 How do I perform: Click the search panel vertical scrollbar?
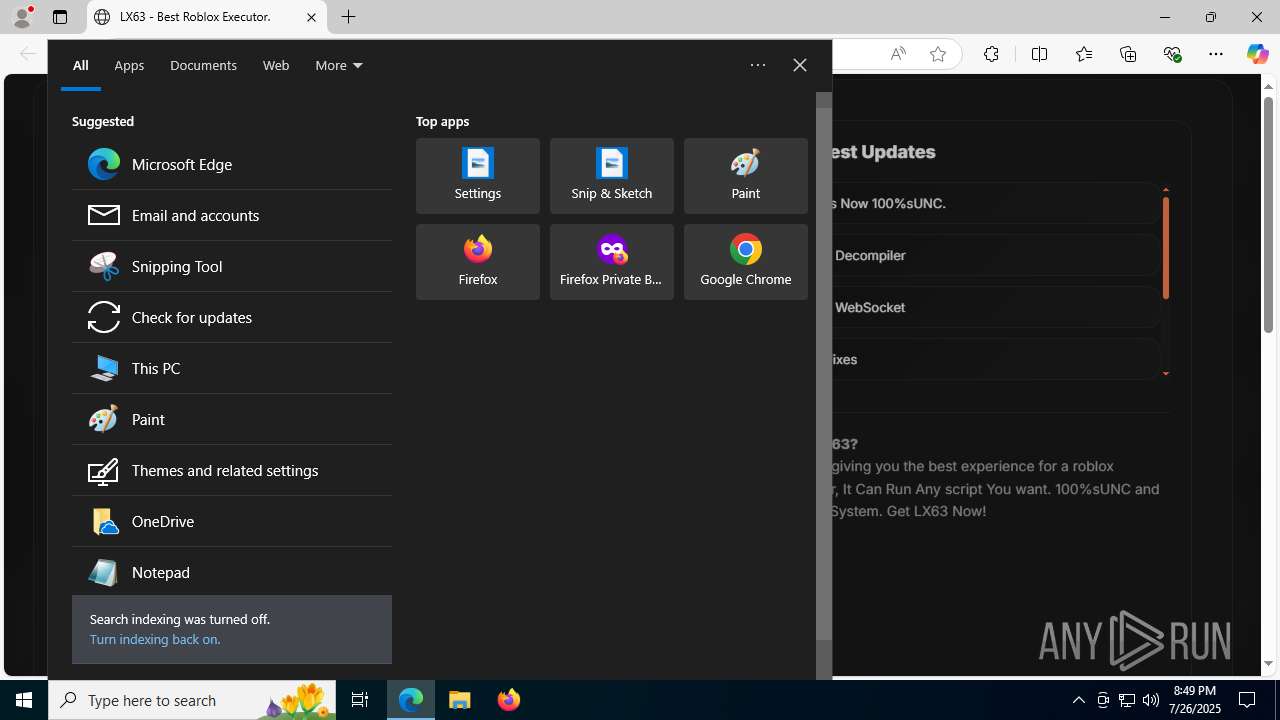point(824,374)
